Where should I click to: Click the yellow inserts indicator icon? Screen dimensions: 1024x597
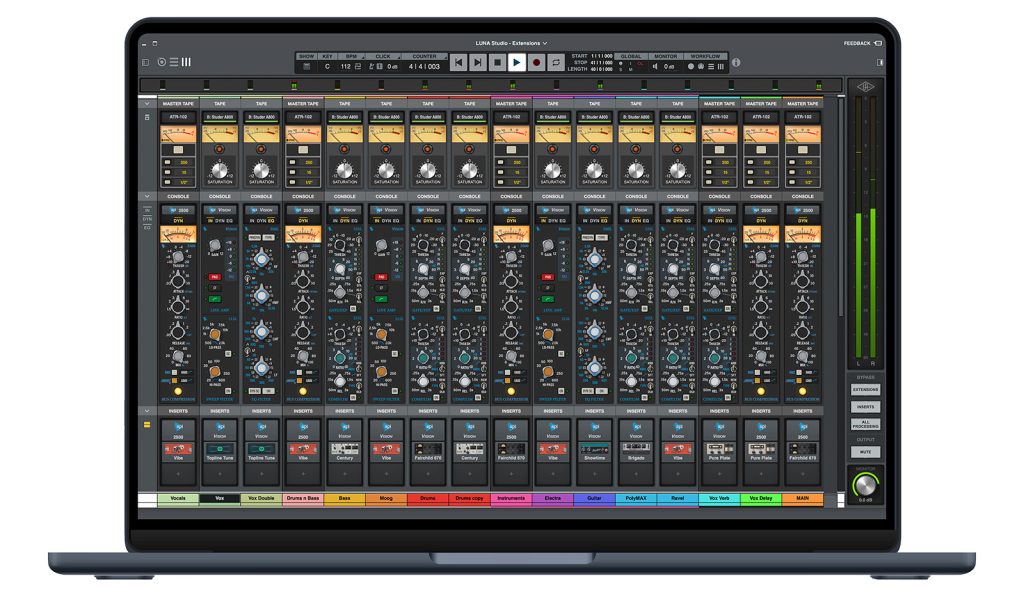point(147,425)
